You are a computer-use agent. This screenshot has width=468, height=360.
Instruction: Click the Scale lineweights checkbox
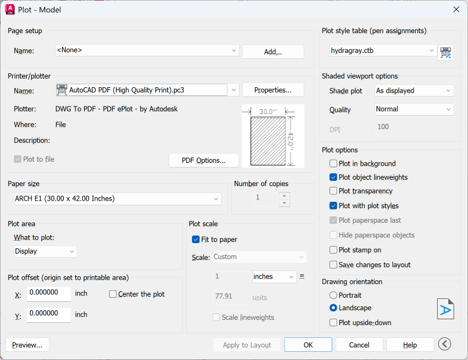216,317
